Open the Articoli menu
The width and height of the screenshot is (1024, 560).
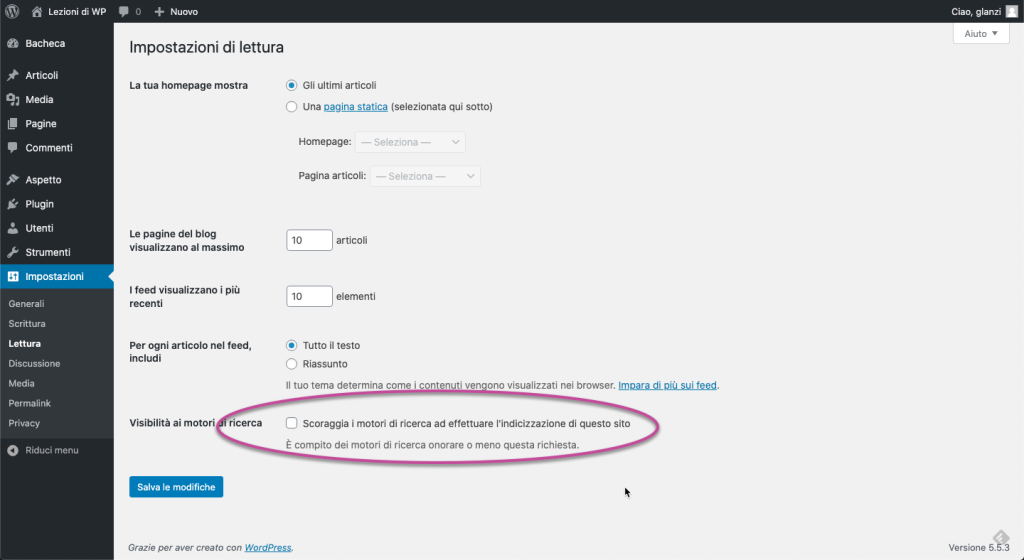(42, 75)
